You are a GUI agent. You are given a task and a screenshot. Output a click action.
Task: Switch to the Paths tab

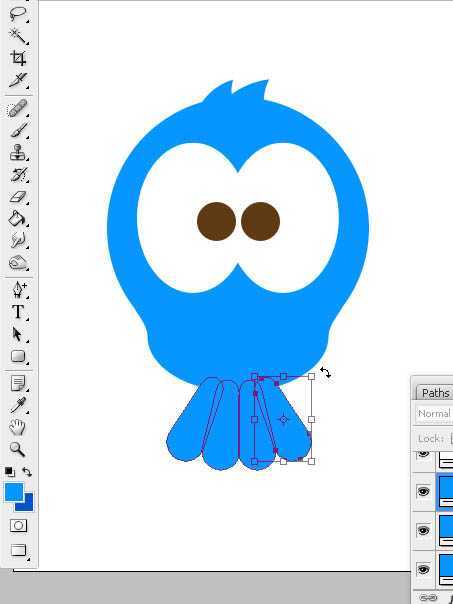pos(435,393)
